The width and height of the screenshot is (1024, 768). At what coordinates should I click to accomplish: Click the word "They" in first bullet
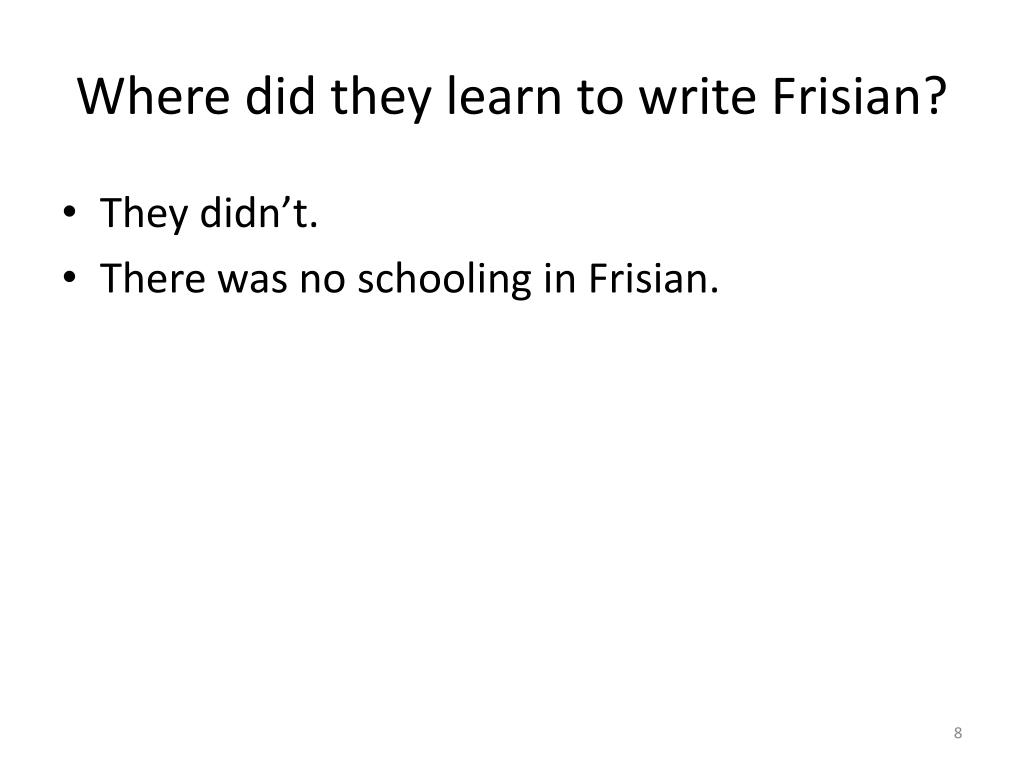[x=137, y=213]
